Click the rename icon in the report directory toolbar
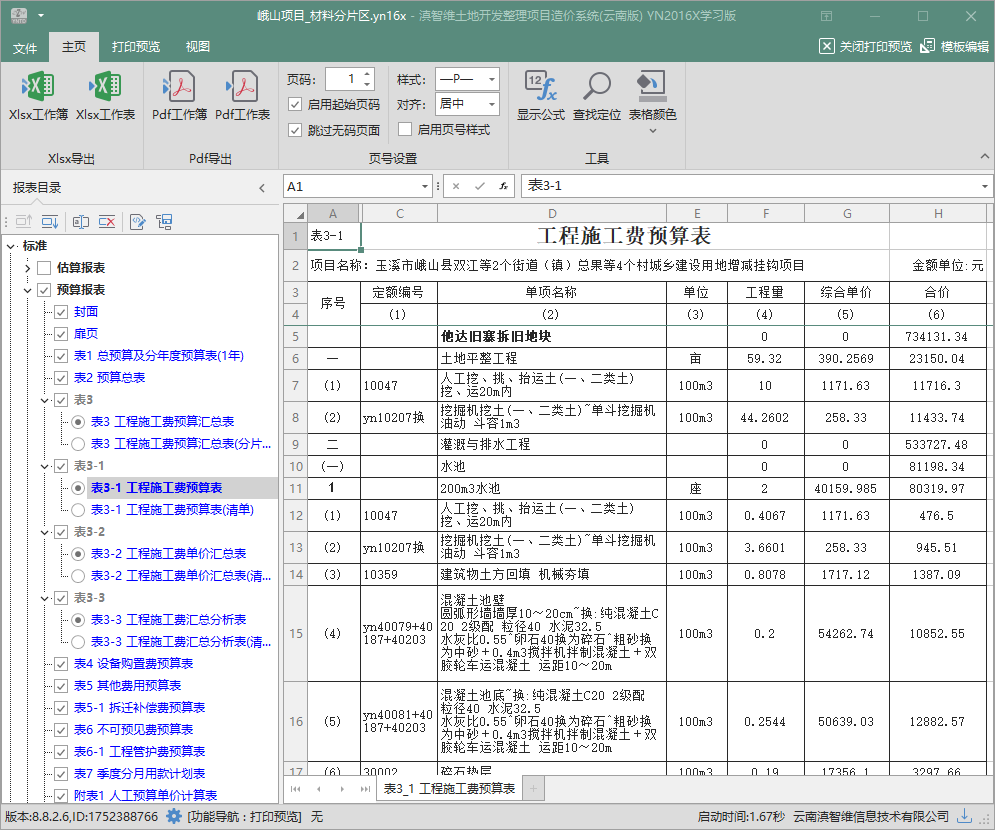 click(81, 221)
